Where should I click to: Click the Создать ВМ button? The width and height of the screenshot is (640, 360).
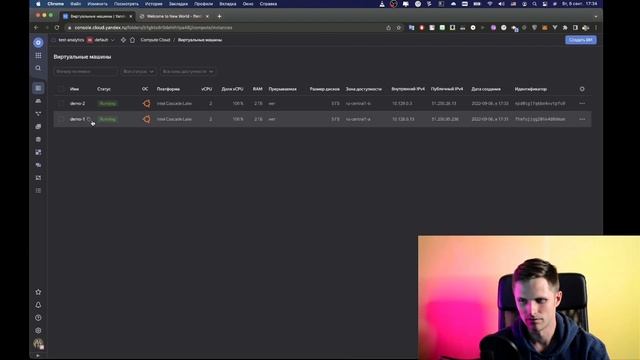click(x=581, y=40)
